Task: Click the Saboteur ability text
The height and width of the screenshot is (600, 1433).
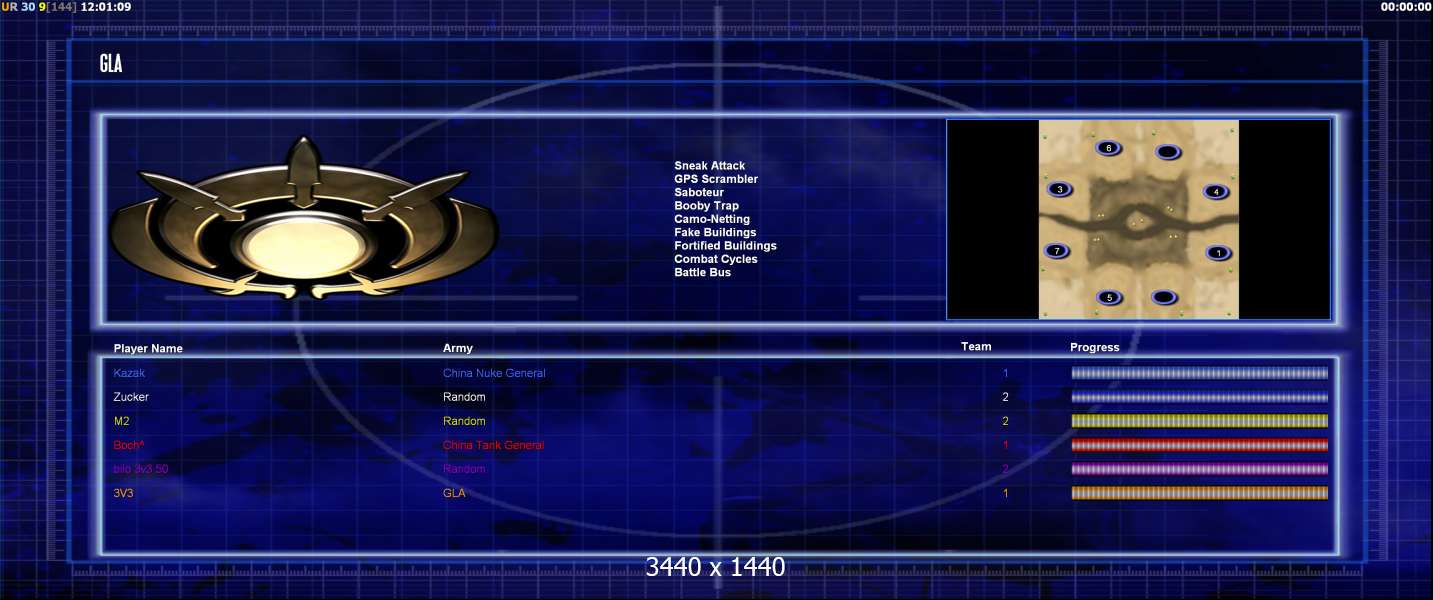Action: click(x=698, y=192)
